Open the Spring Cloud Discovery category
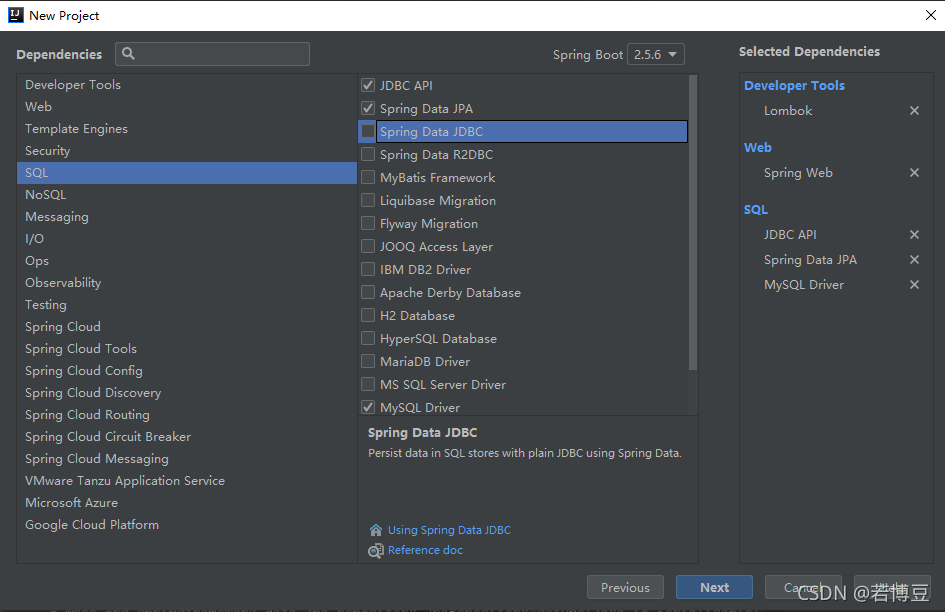 [187, 393]
